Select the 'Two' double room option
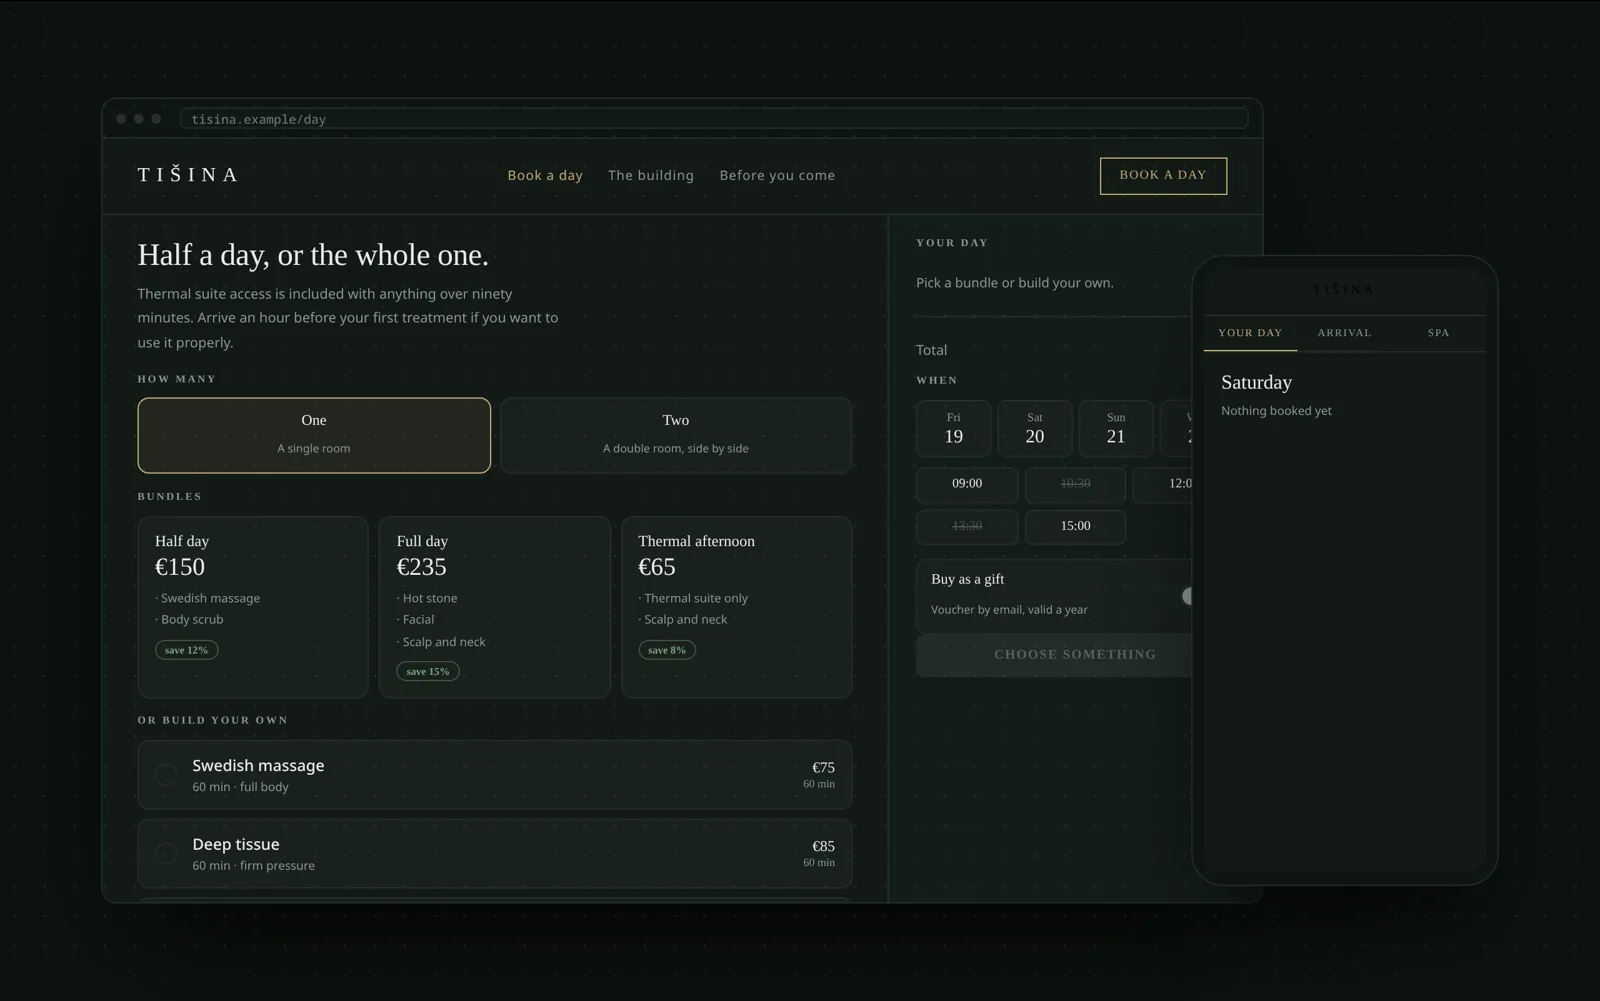The height and width of the screenshot is (1001, 1600). [676, 435]
